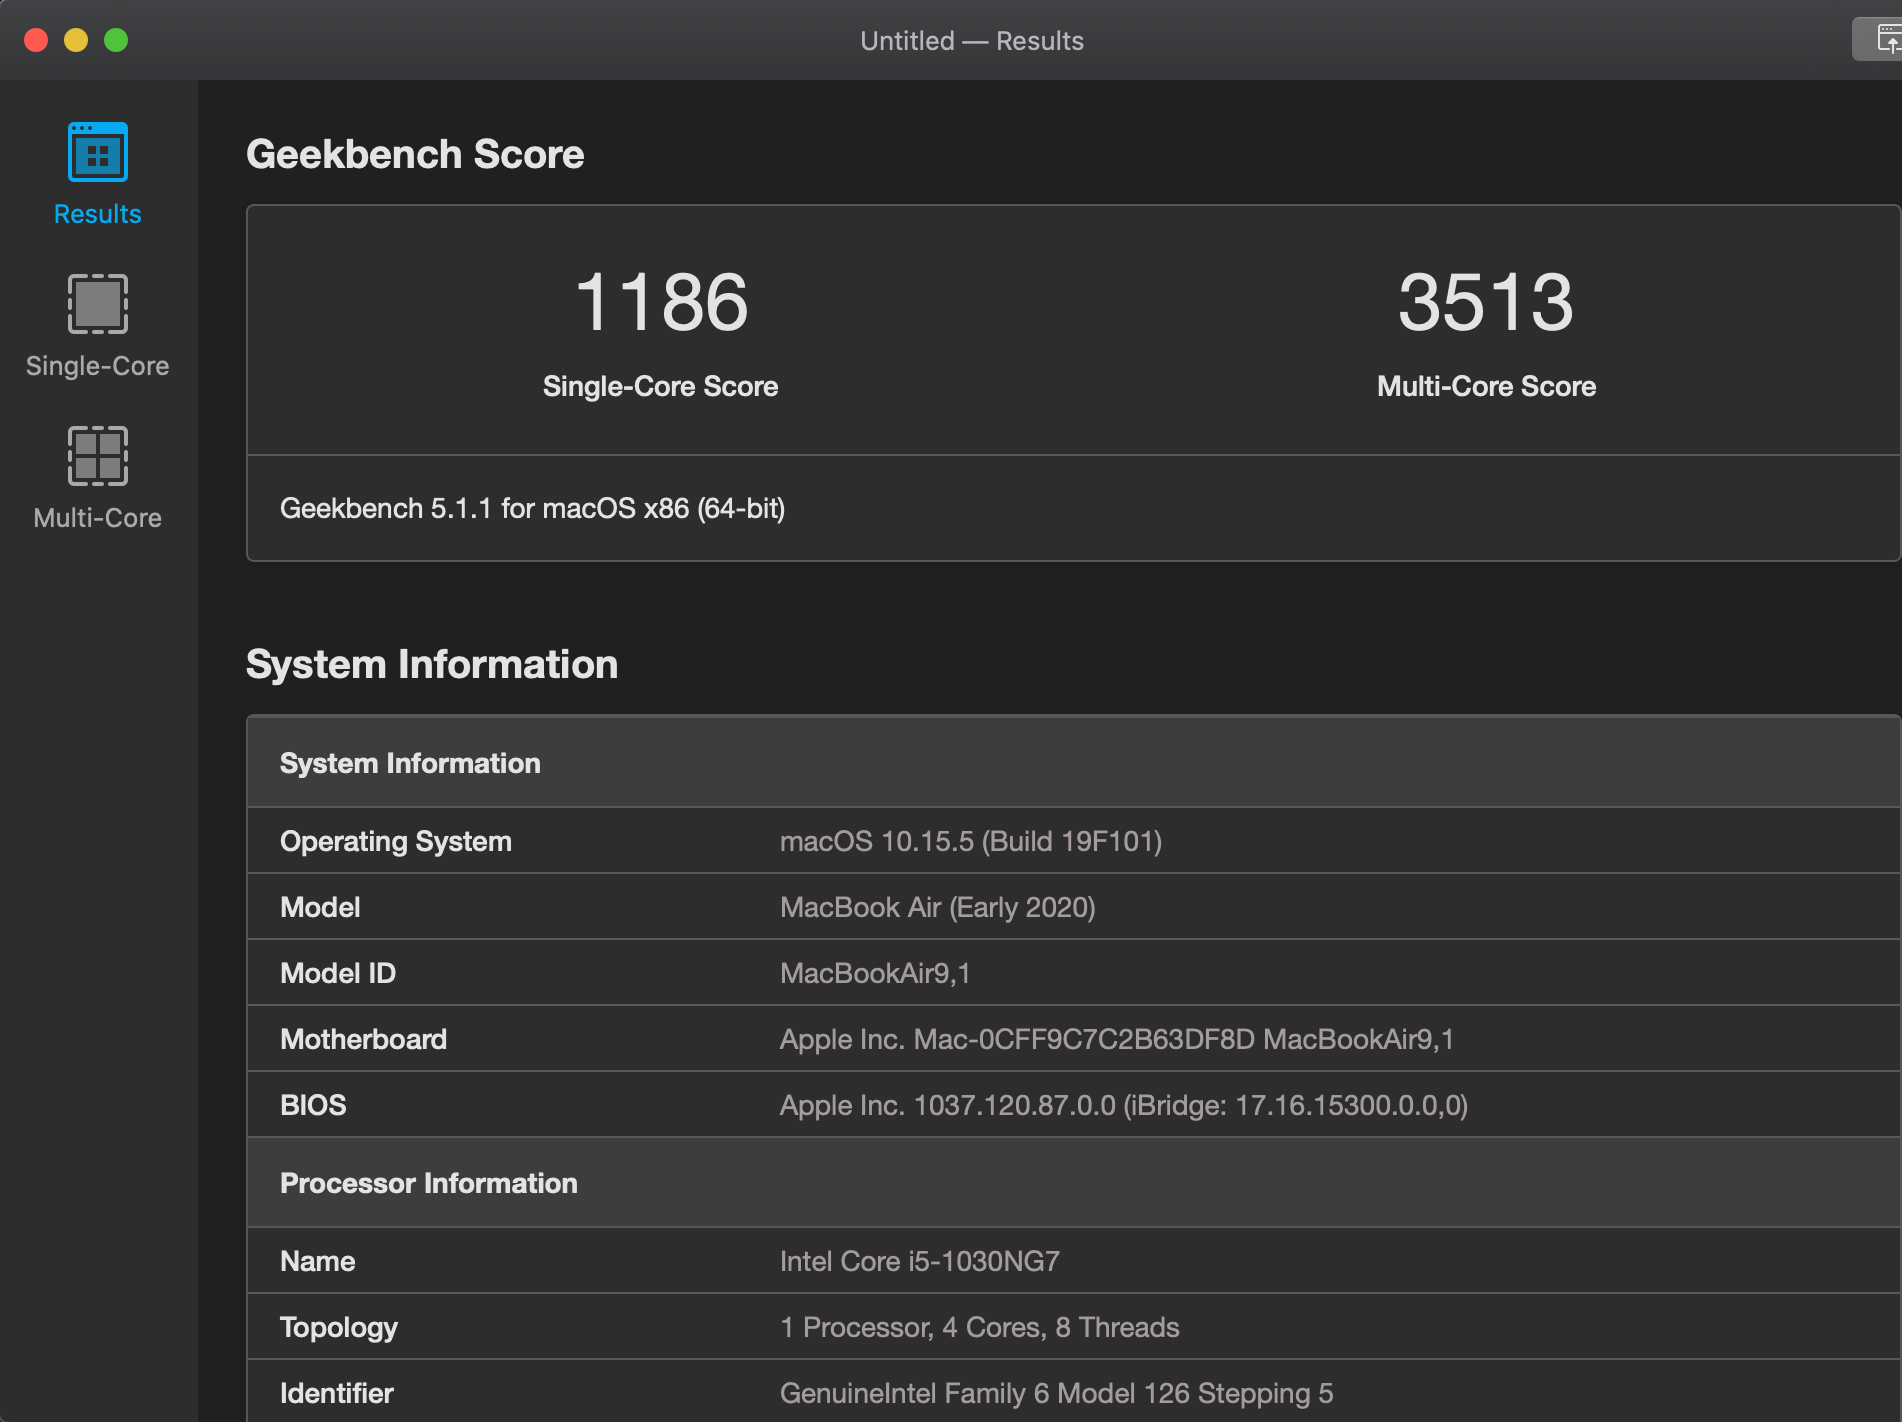Click the Results text label in the sidebar
The width and height of the screenshot is (1902, 1422).
[x=97, y=214]
